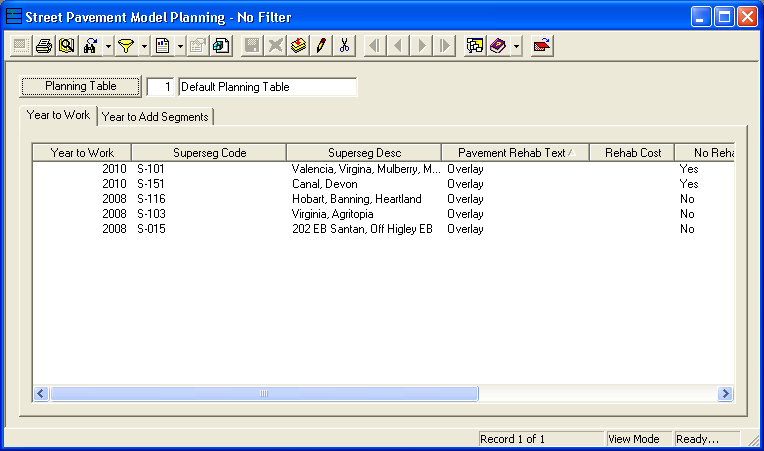Go to first record navigation arrow
The height and width of the screenshot is (451, 764).
click(x=375, y=46)
